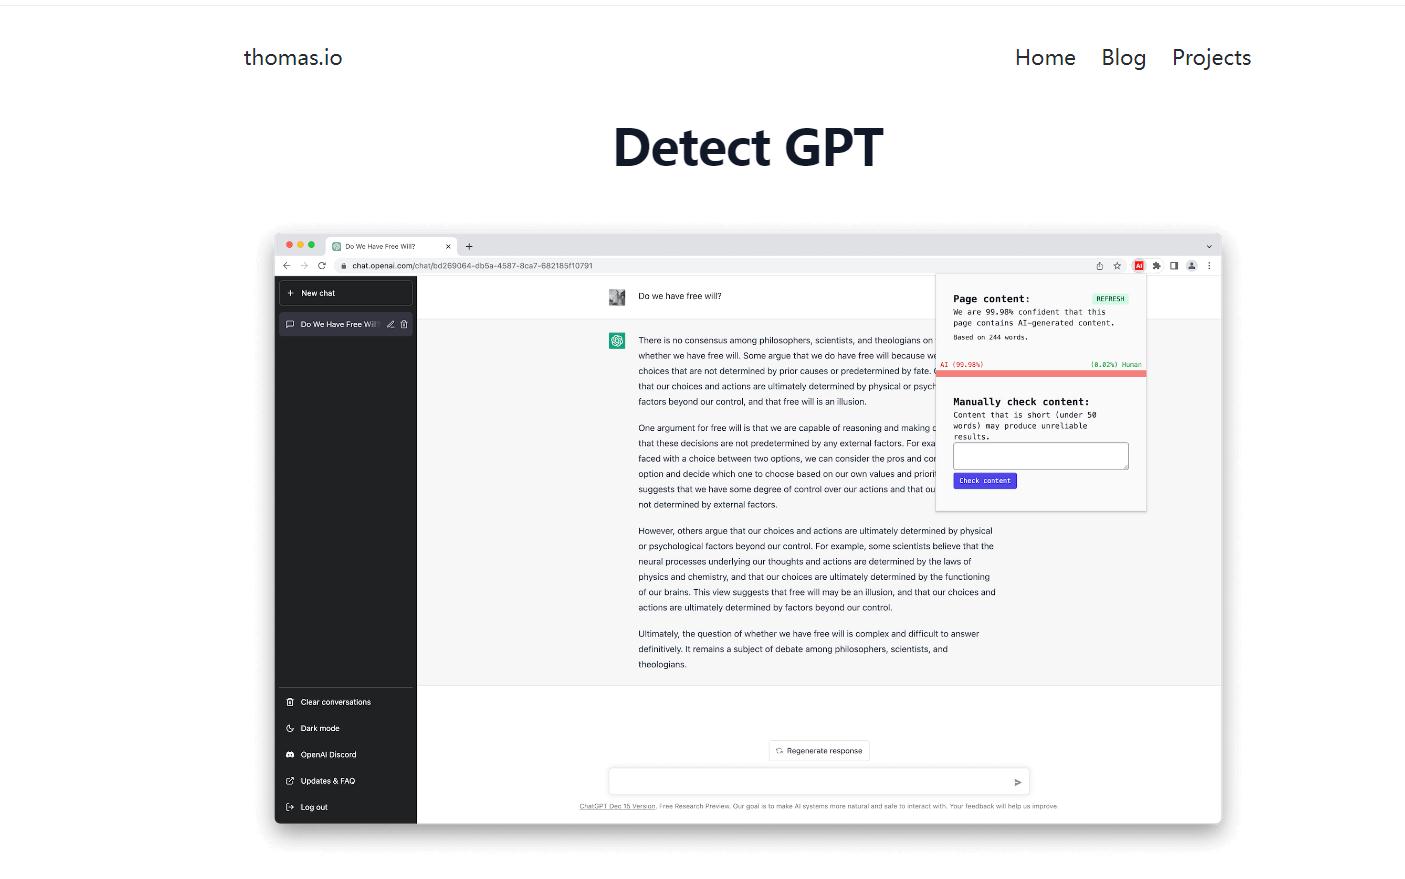1405x879 pixels.
Task: Click the red AI extension icon
Action: (x=1138, y=266)
